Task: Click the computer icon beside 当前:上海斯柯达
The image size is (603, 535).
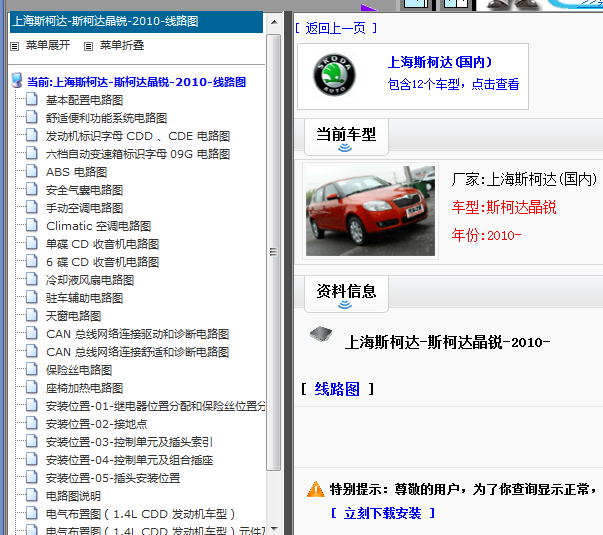Action: click(x=17, y=80)
